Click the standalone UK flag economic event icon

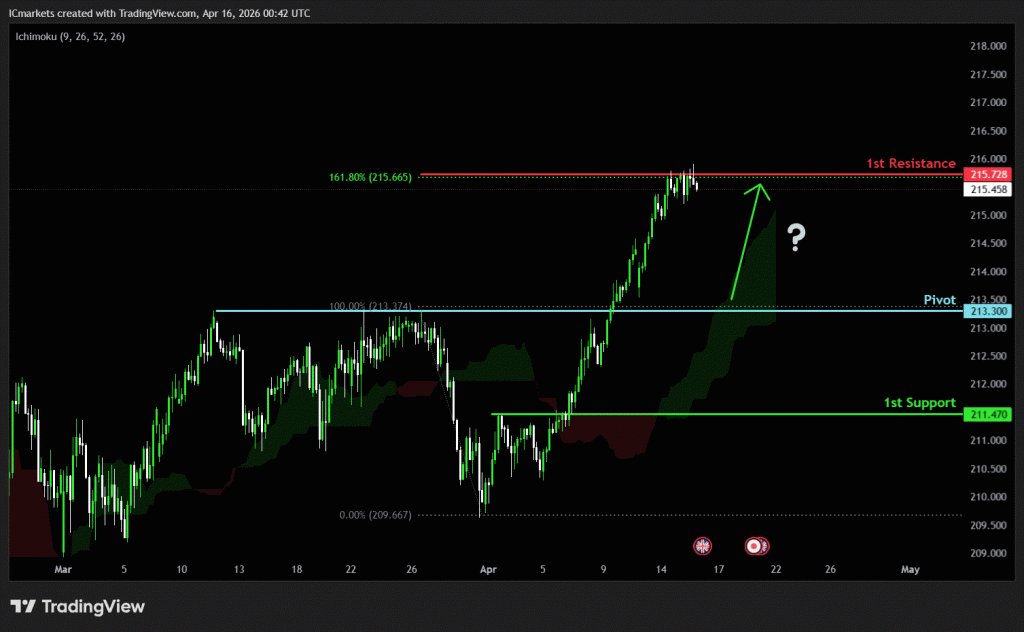(x=703, y=545)
